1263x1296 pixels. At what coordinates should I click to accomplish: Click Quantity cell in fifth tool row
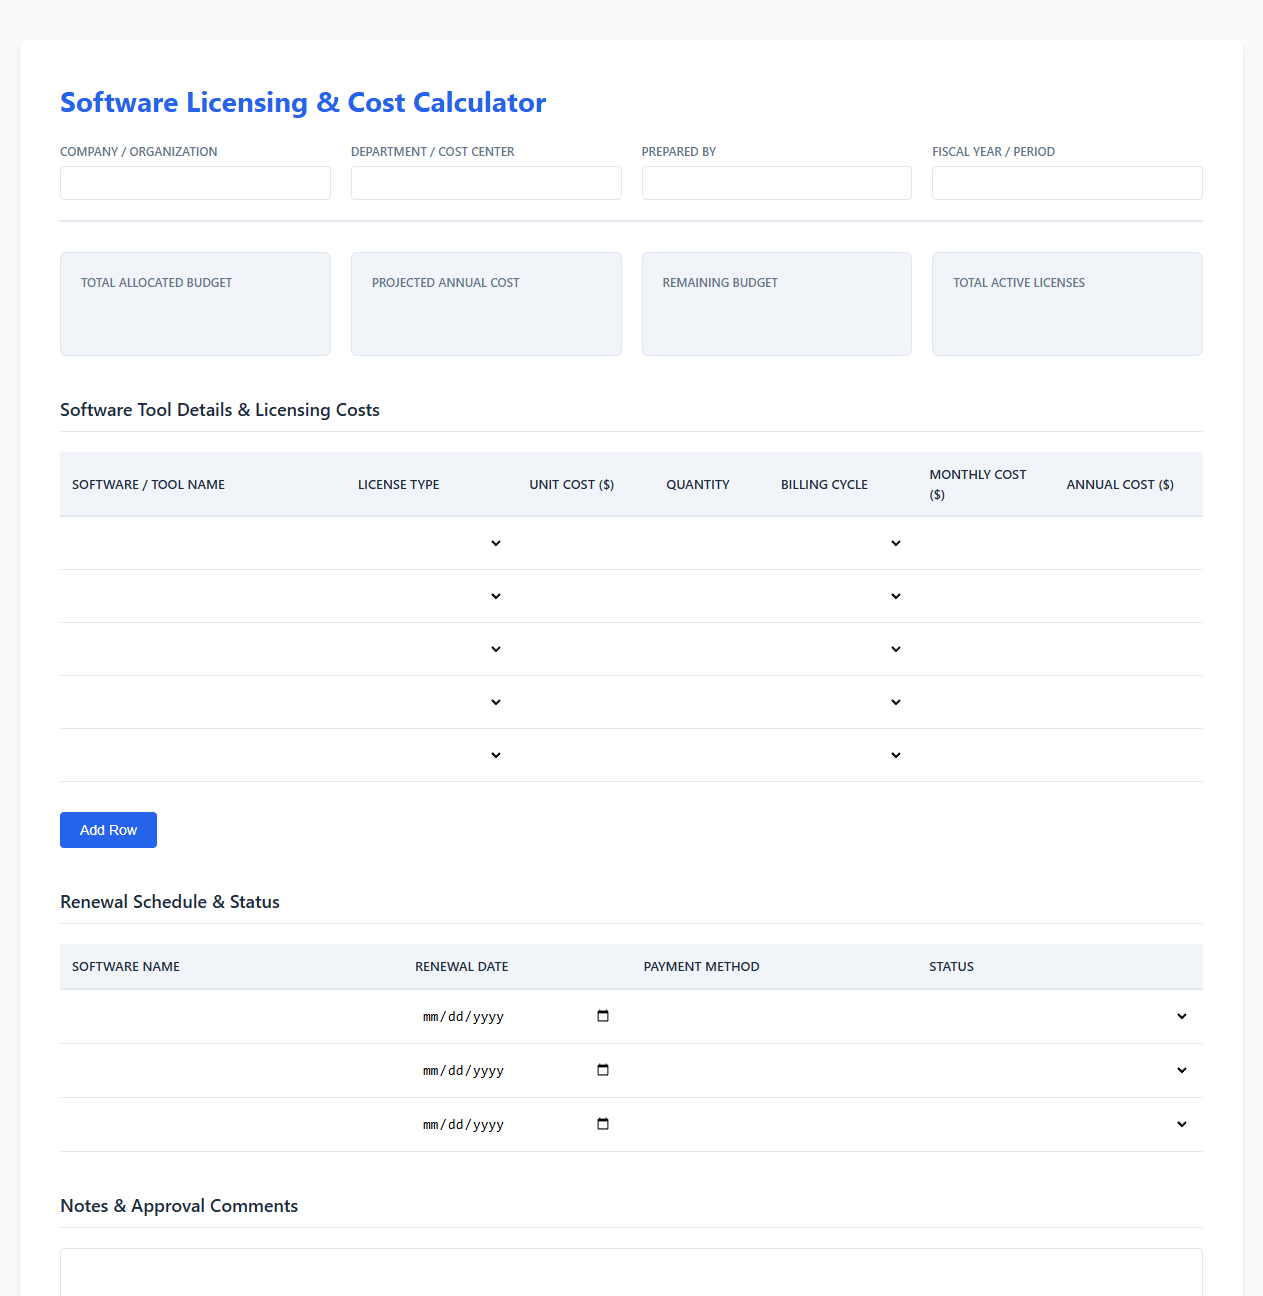[x=712, y=755]
